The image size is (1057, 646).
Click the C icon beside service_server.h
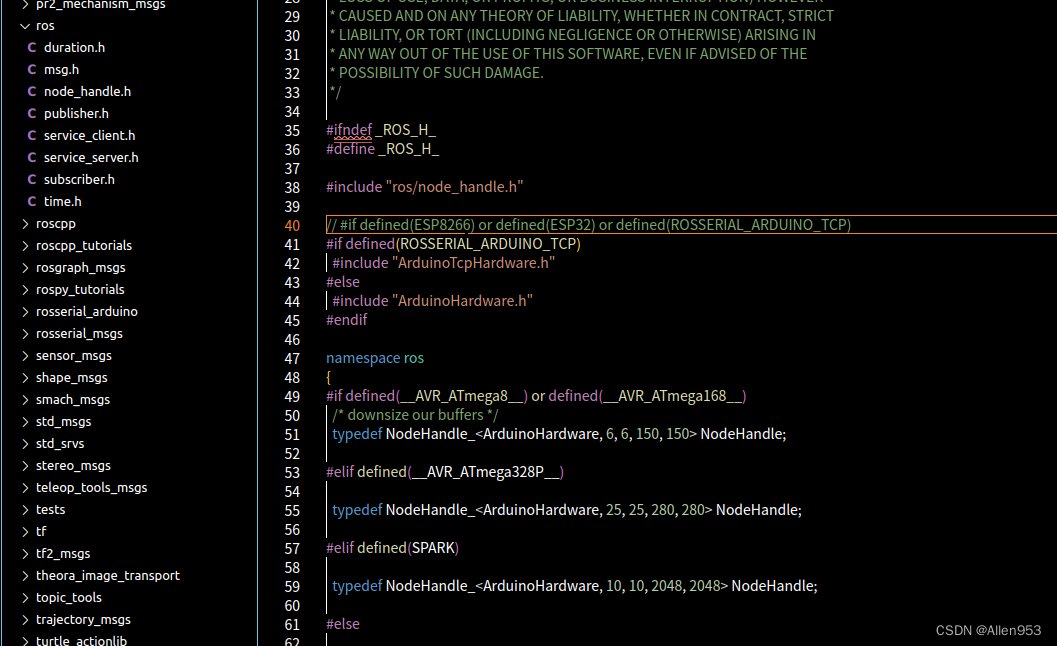32,157
